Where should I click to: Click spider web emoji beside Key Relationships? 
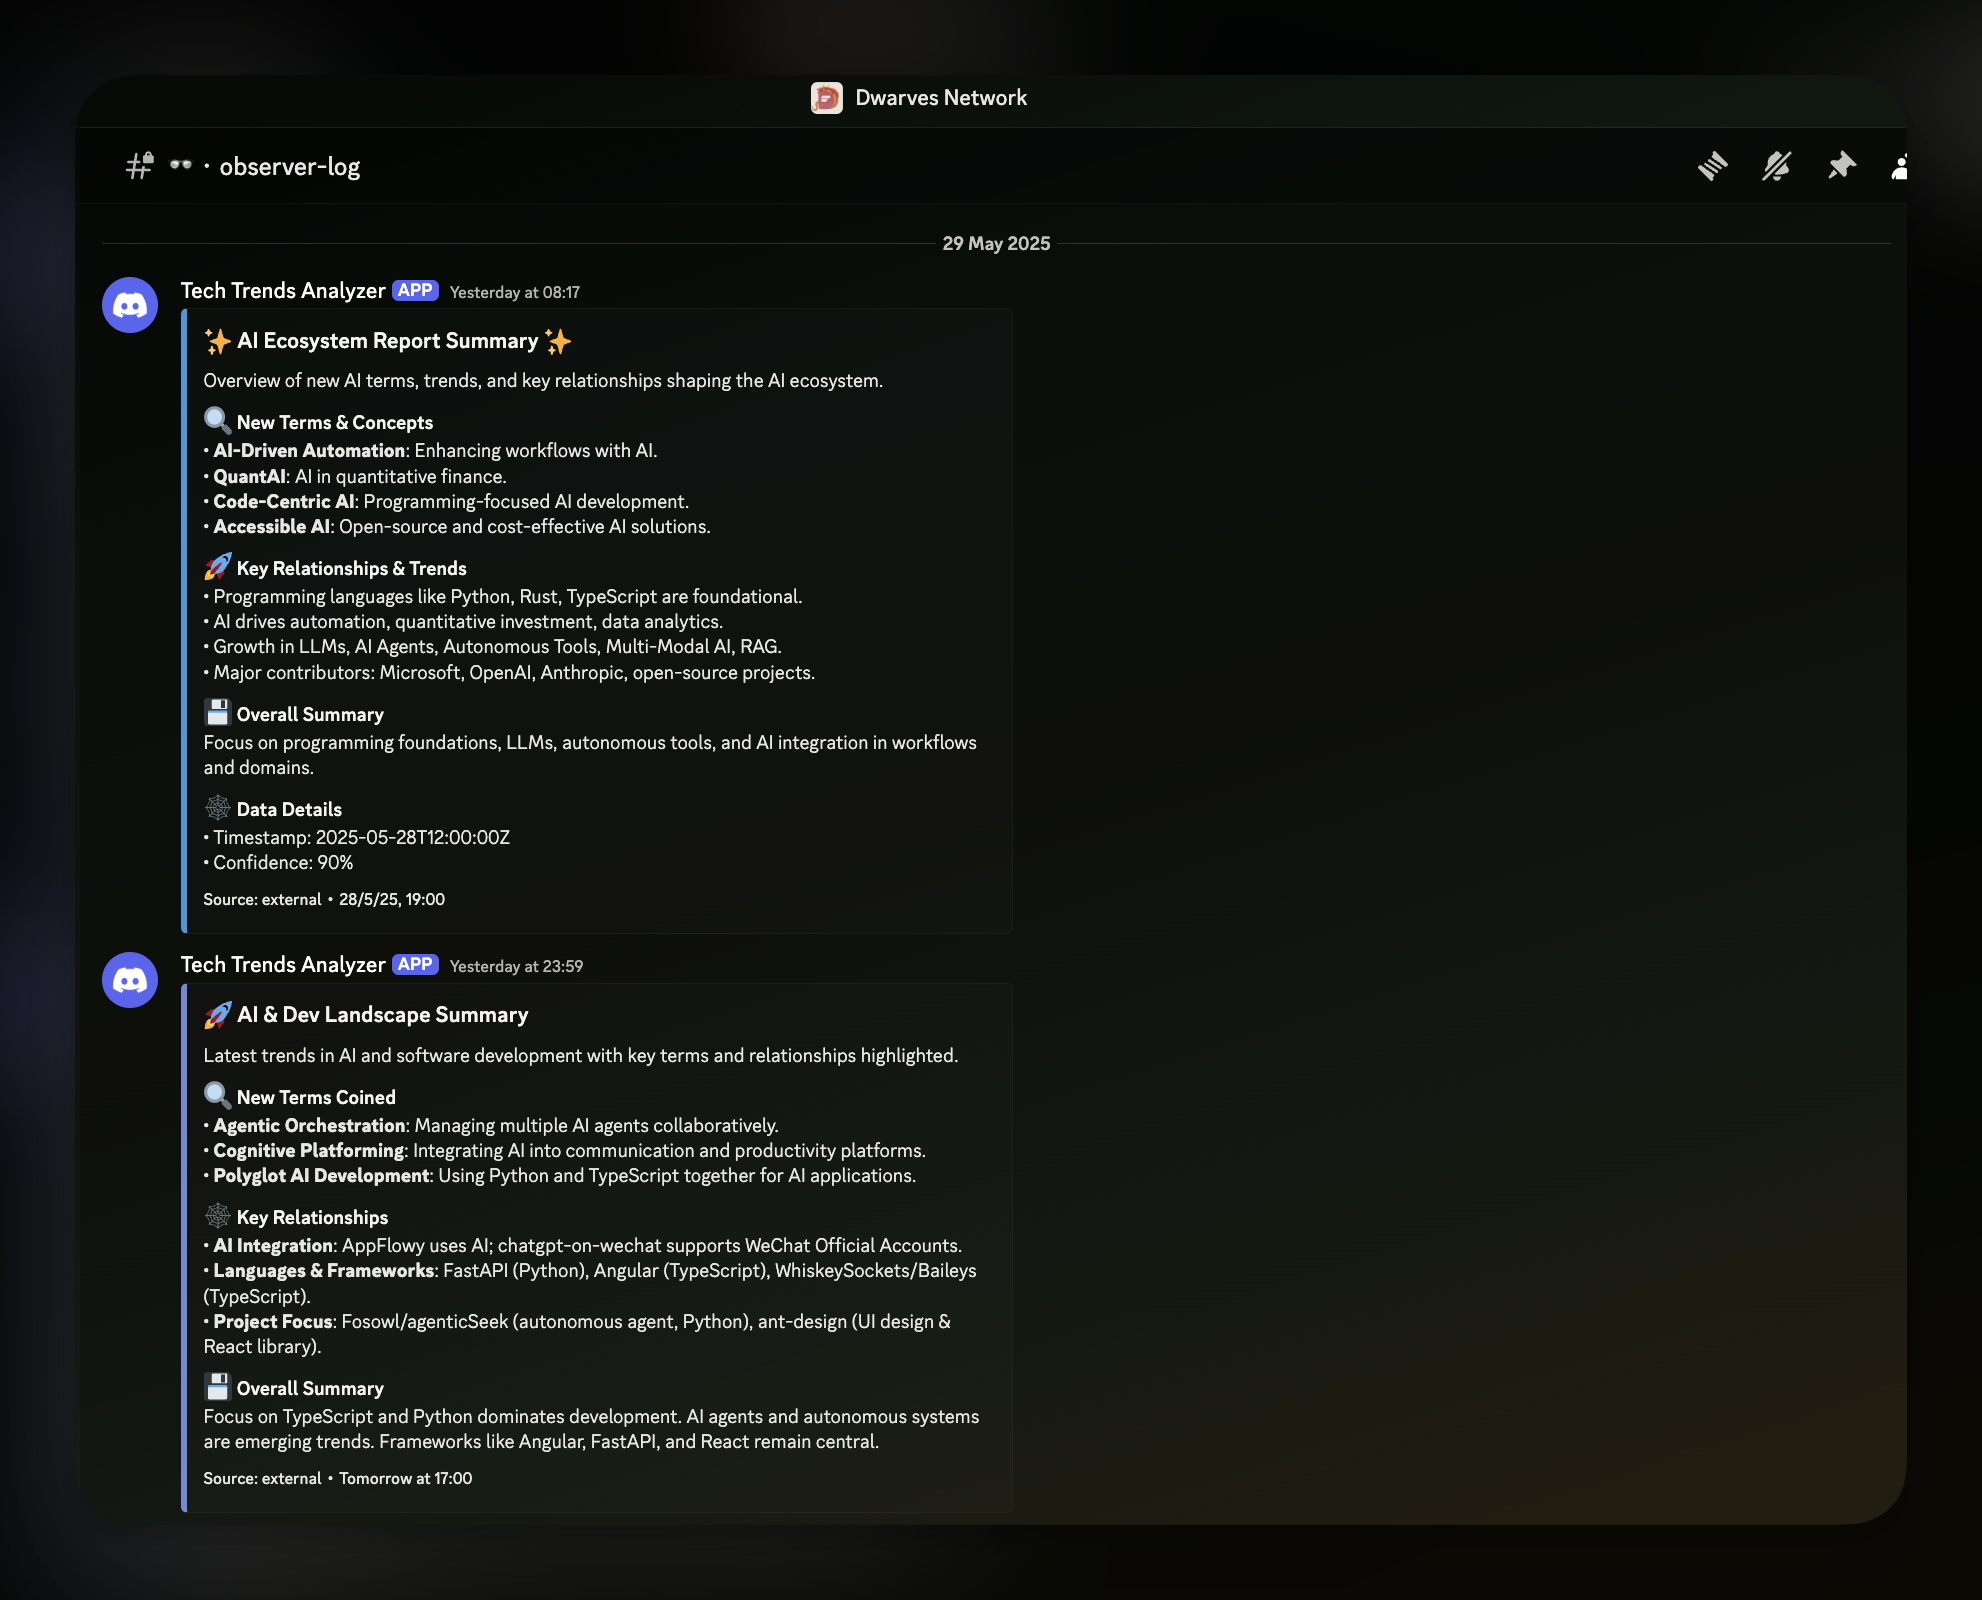click(x=217, y=1215)
